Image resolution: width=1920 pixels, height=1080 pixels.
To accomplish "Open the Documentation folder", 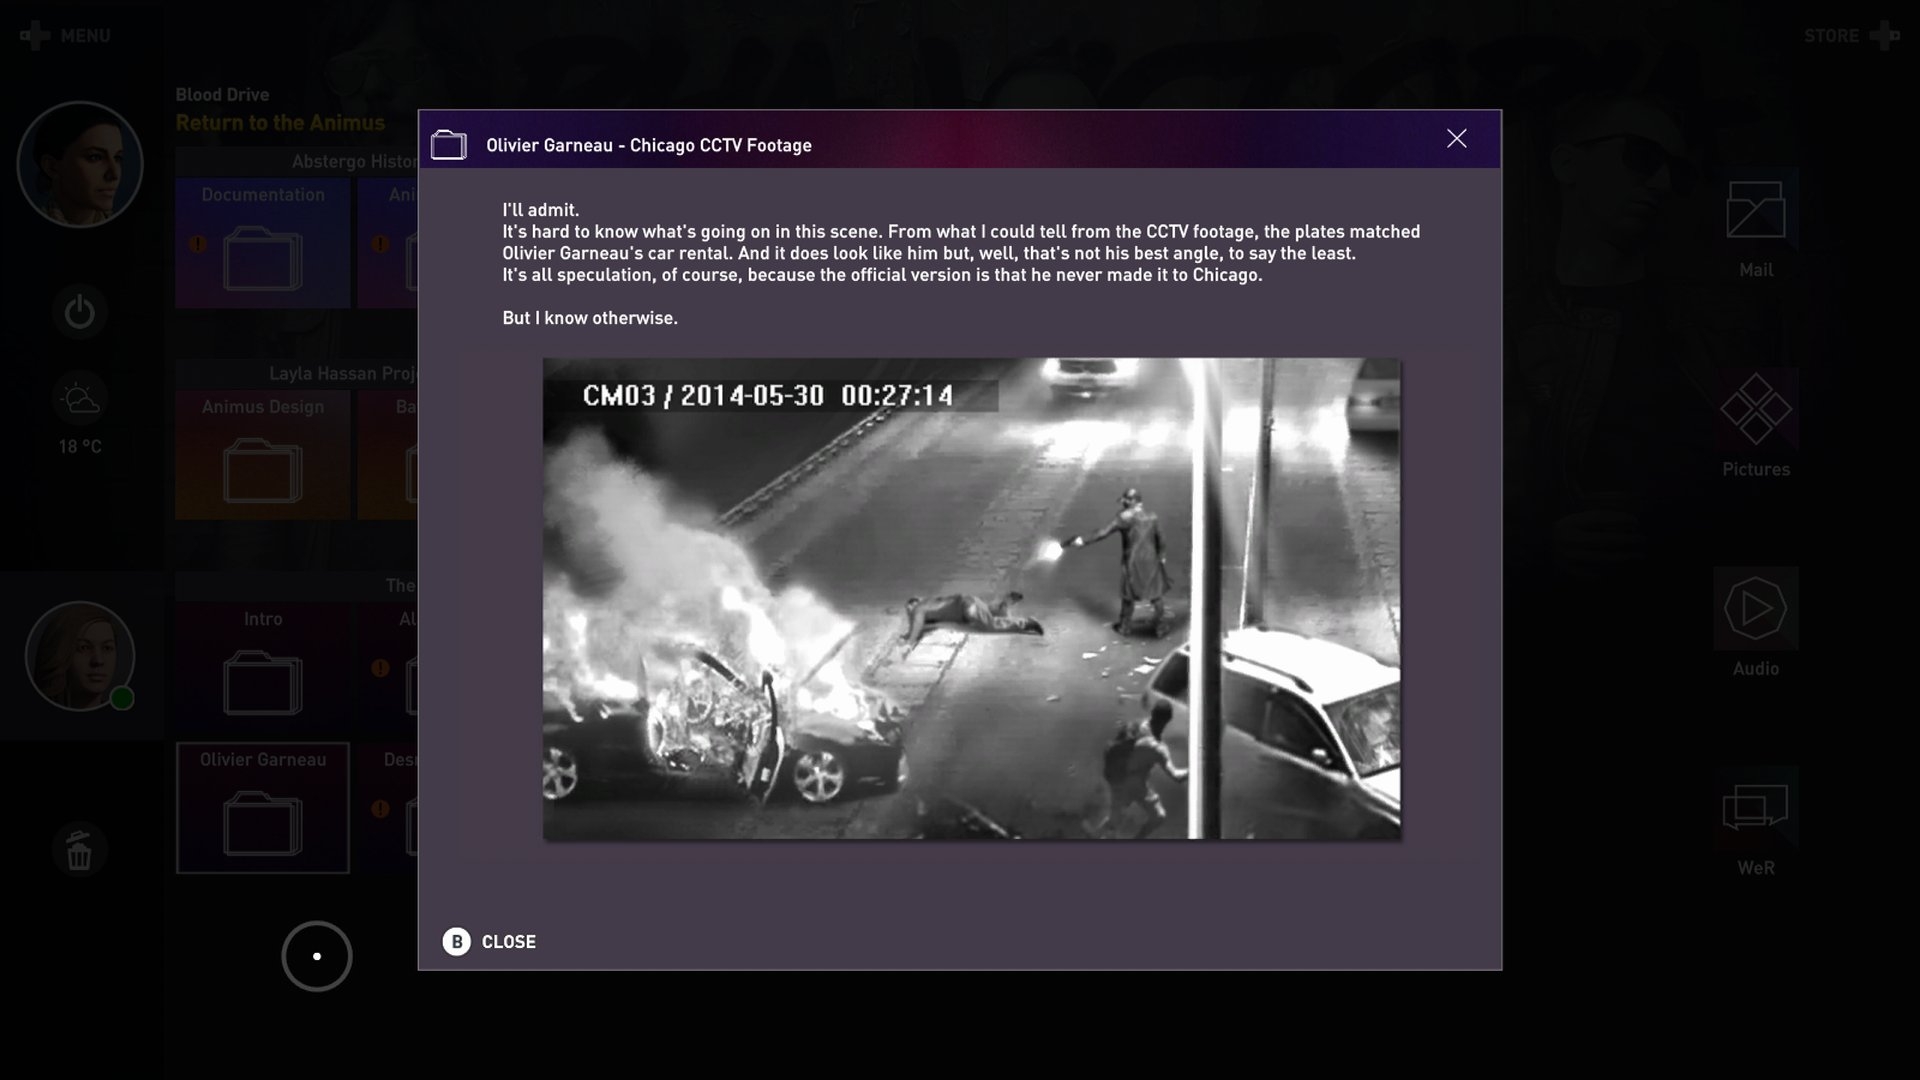I will [262, 258].
